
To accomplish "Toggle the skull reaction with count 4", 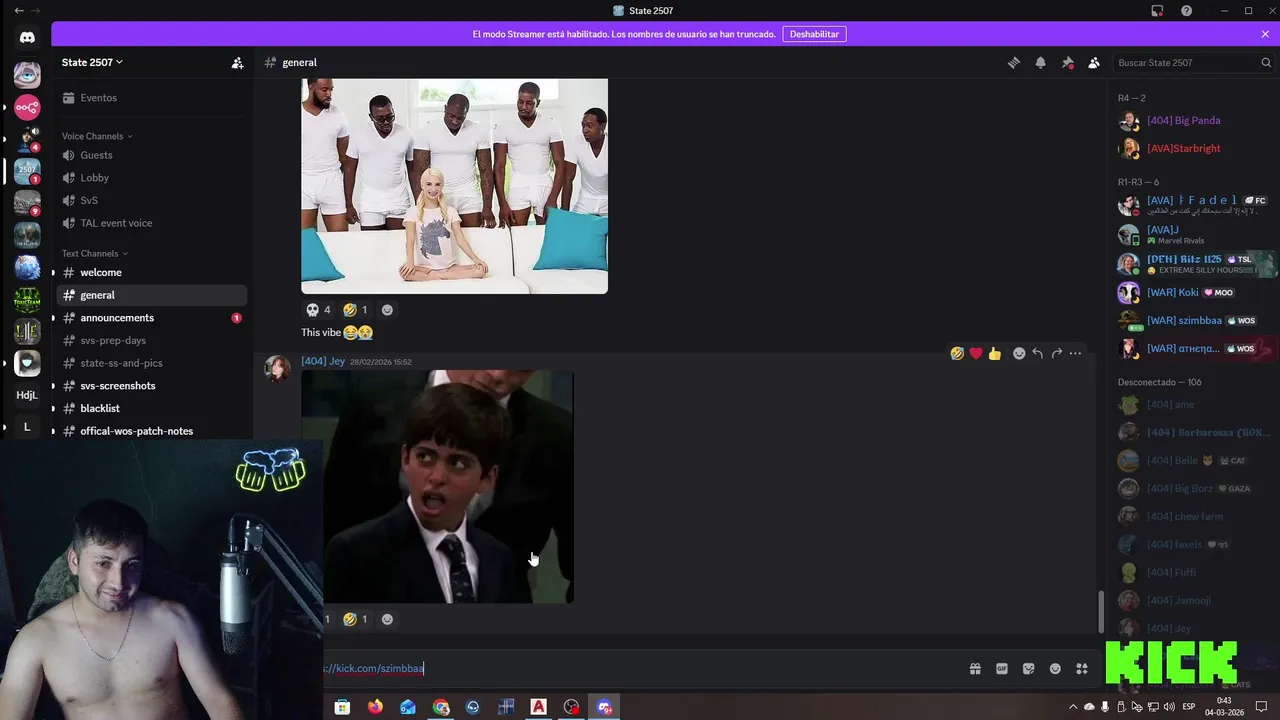I will [x=318, y=310].
